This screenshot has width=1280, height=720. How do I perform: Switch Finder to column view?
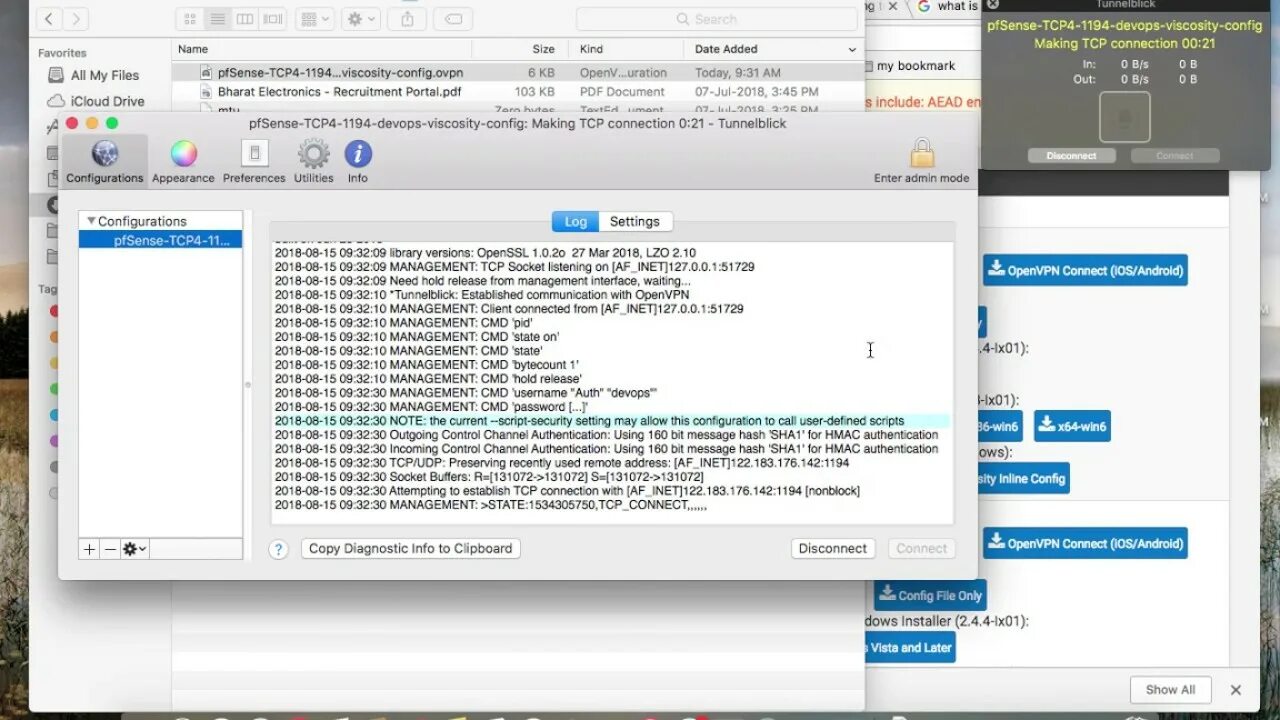[245, 19]
